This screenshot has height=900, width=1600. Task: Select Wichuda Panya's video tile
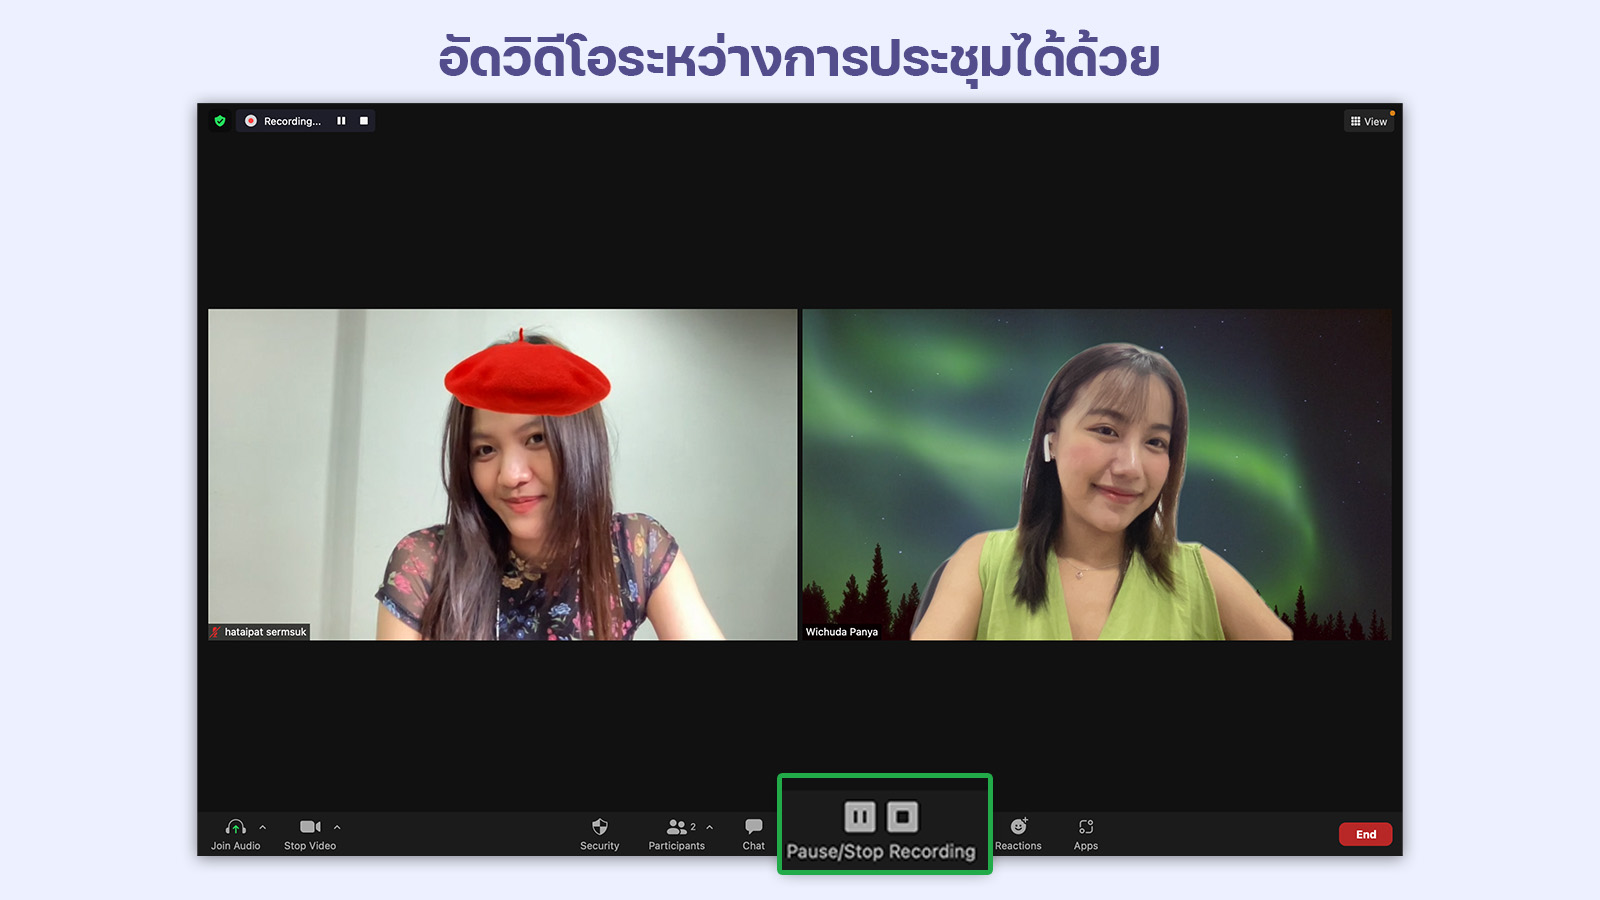pos(1096,474)
